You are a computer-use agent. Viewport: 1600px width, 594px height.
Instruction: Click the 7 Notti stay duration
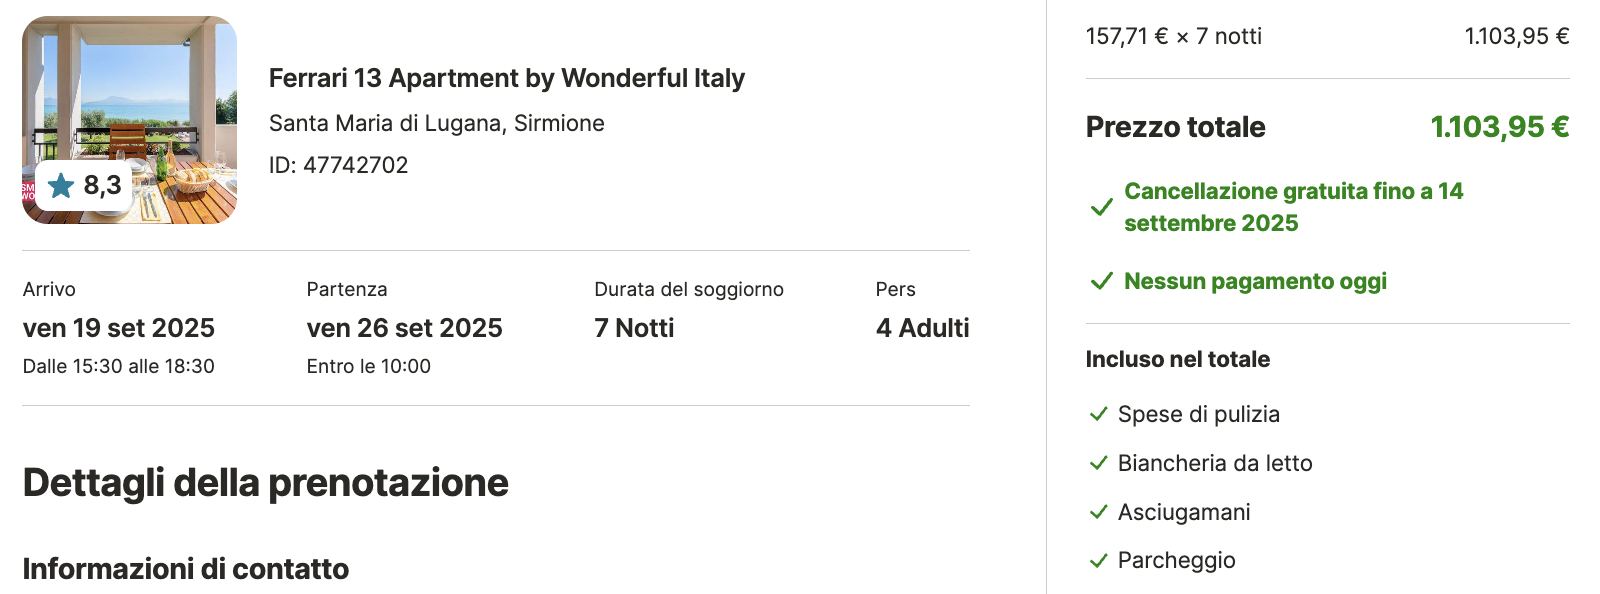point(634,328)
